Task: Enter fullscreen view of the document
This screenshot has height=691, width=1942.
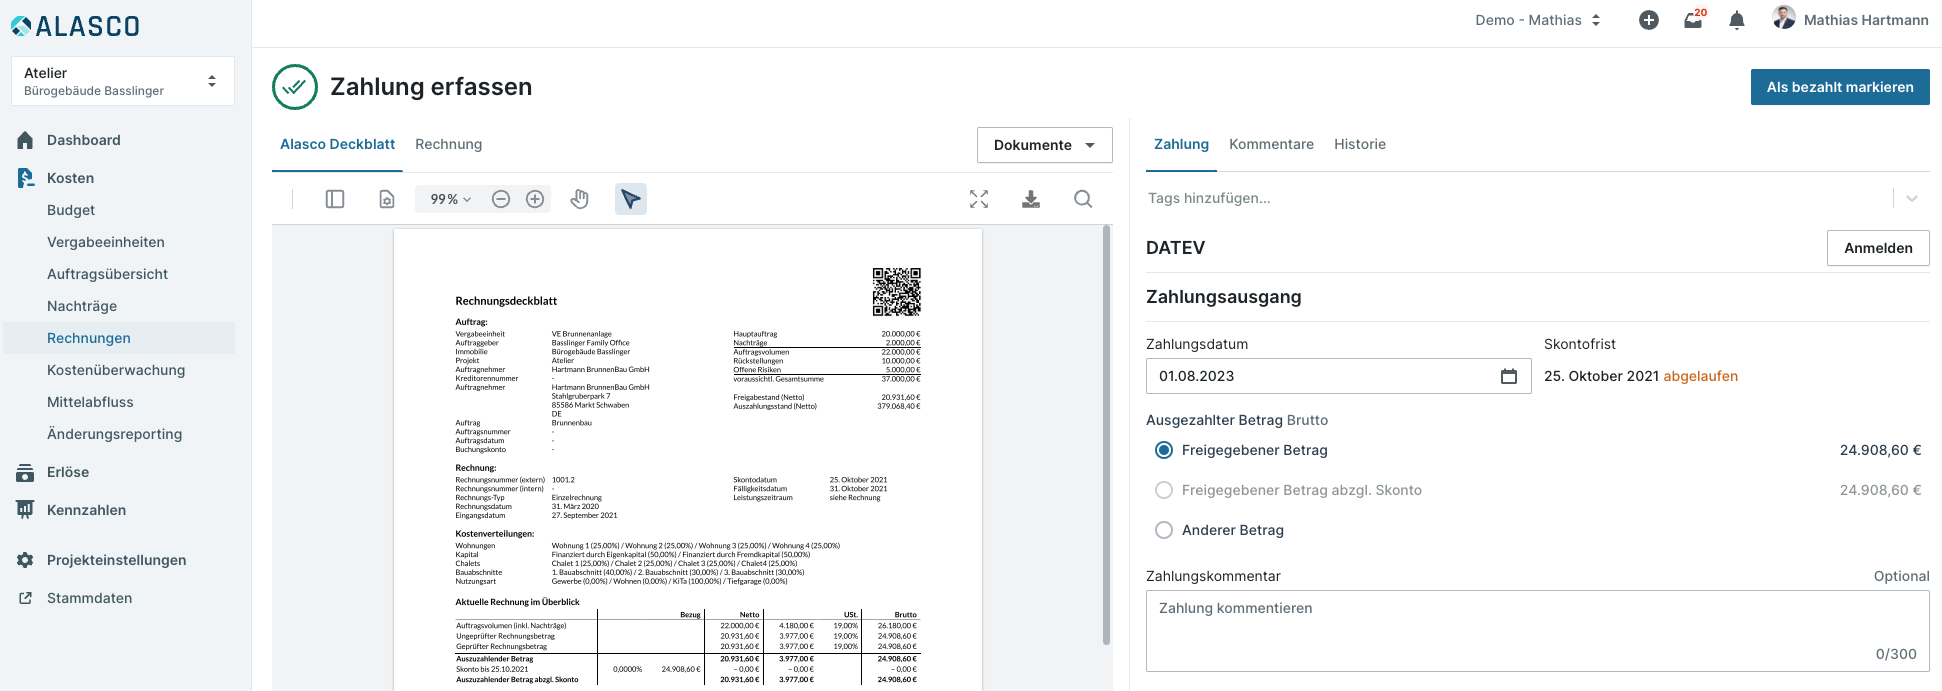Action: pos(979,199)
